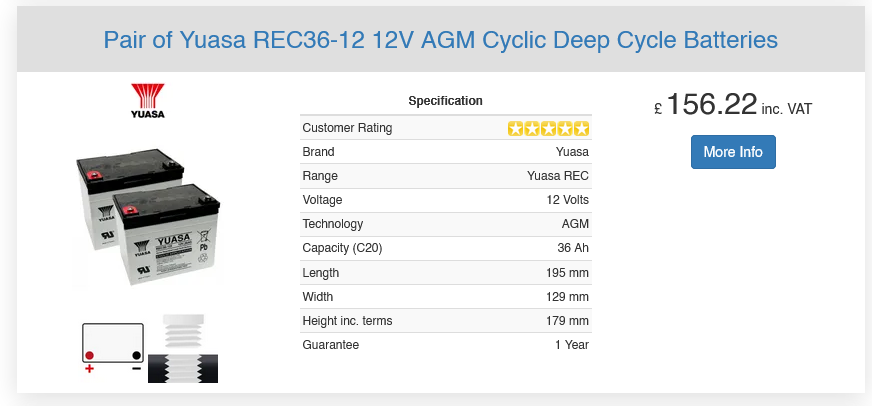
Task: Click the Brand value Yuasa
Action: pos(572,152)
